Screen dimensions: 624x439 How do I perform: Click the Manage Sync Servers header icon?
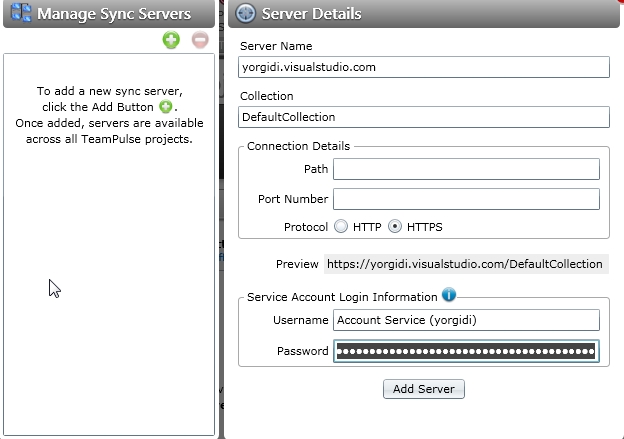click(20, 14)
